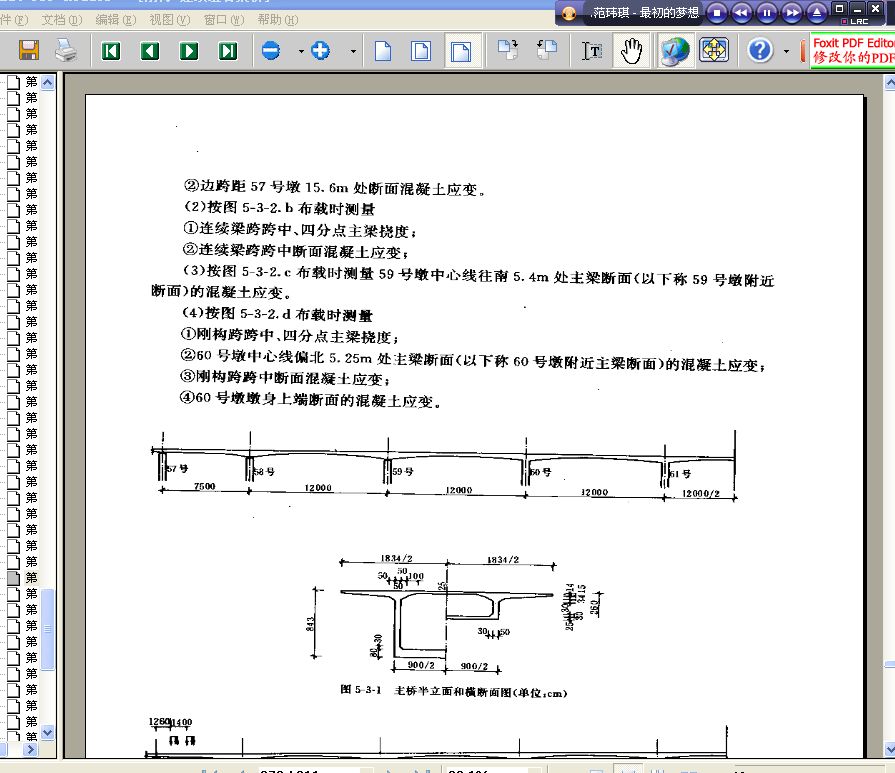The image size is (895, 773).
Task: Open the dropdown arrow beside Zoom Out
Action: click(301, 51)
